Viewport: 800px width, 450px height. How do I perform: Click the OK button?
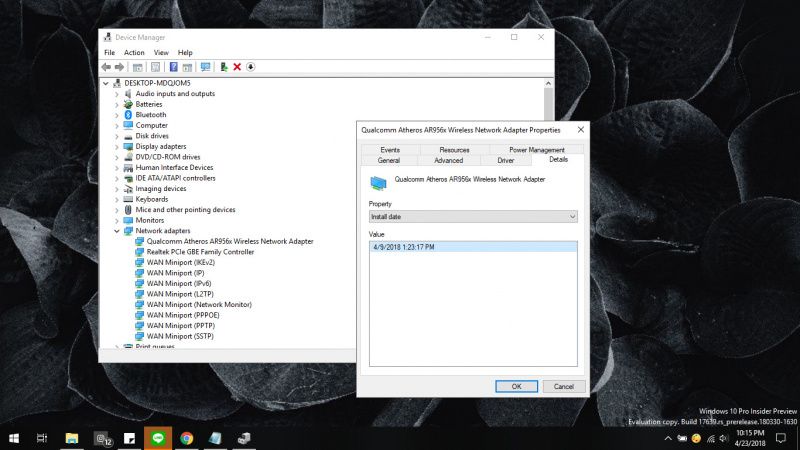[516, 386]
